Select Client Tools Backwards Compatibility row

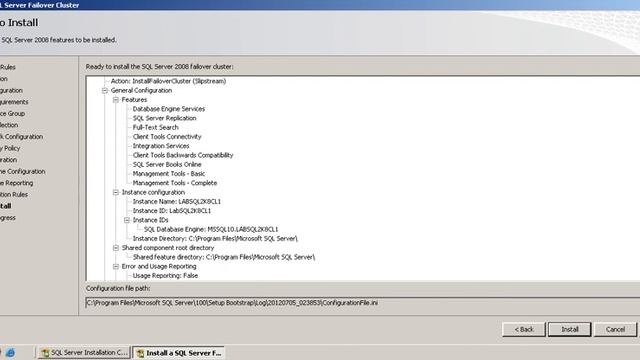tap(183, 155)
